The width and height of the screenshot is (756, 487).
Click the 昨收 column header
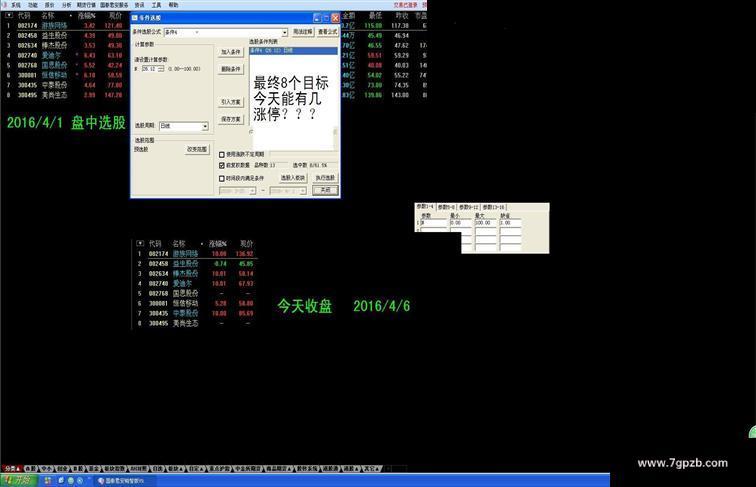pyautogui.click(x=402, y=15)
